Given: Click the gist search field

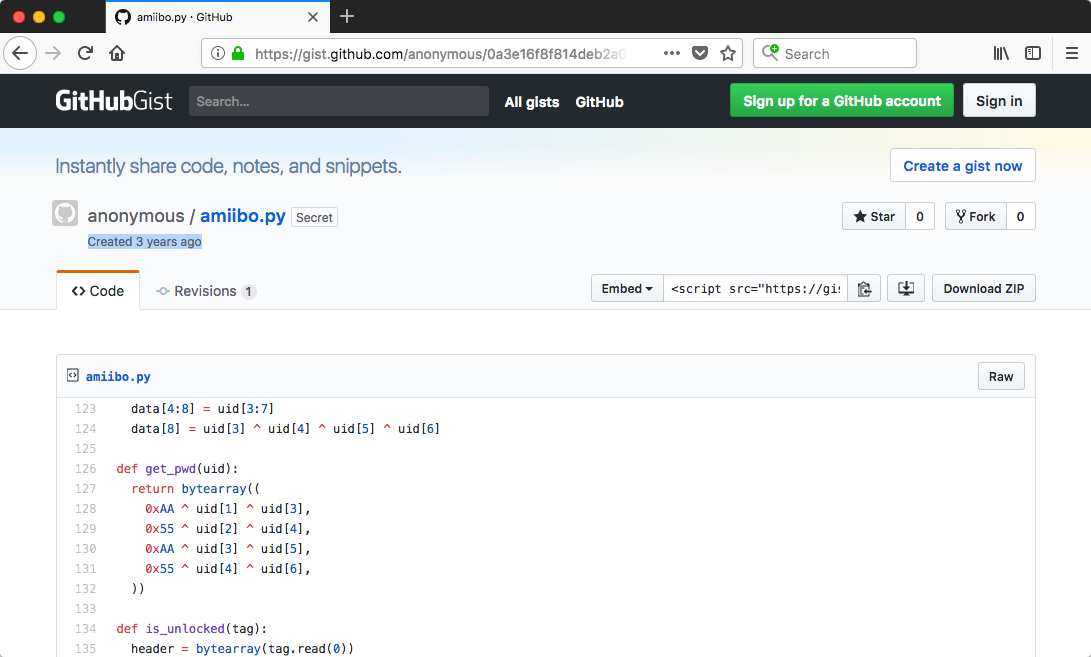Looking at the screenshot, I should click(x=338, y=101).
